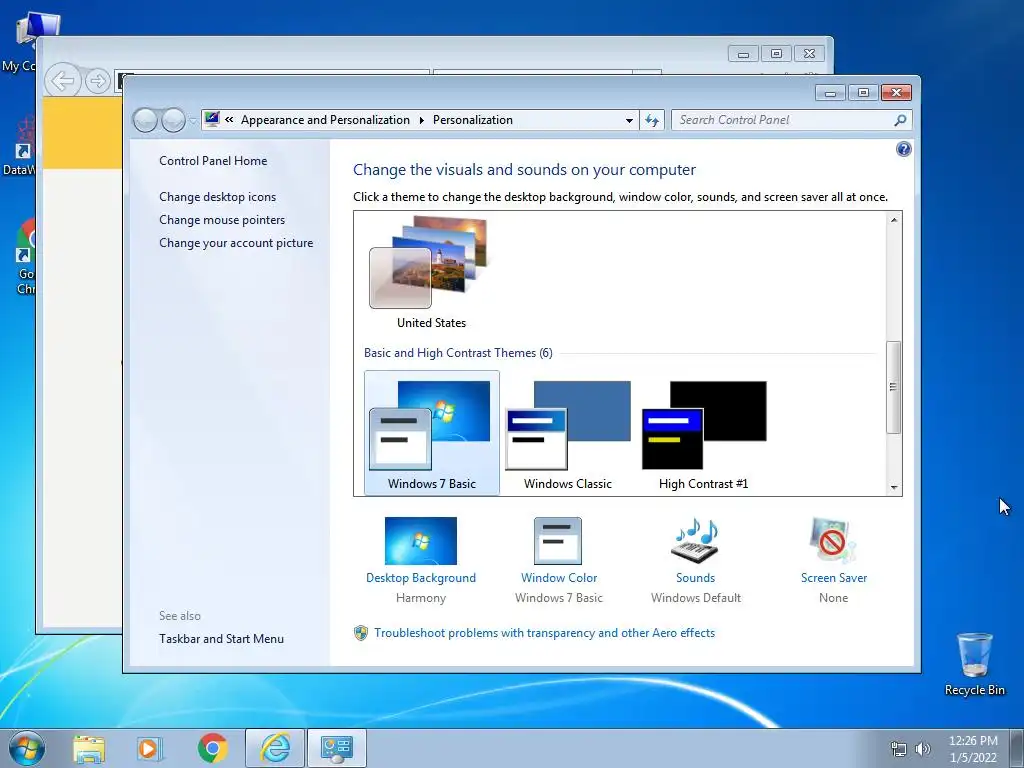Open the address bar history dropdown
Viewport: 1024px width, 768px height.
(x=629, y=120)
